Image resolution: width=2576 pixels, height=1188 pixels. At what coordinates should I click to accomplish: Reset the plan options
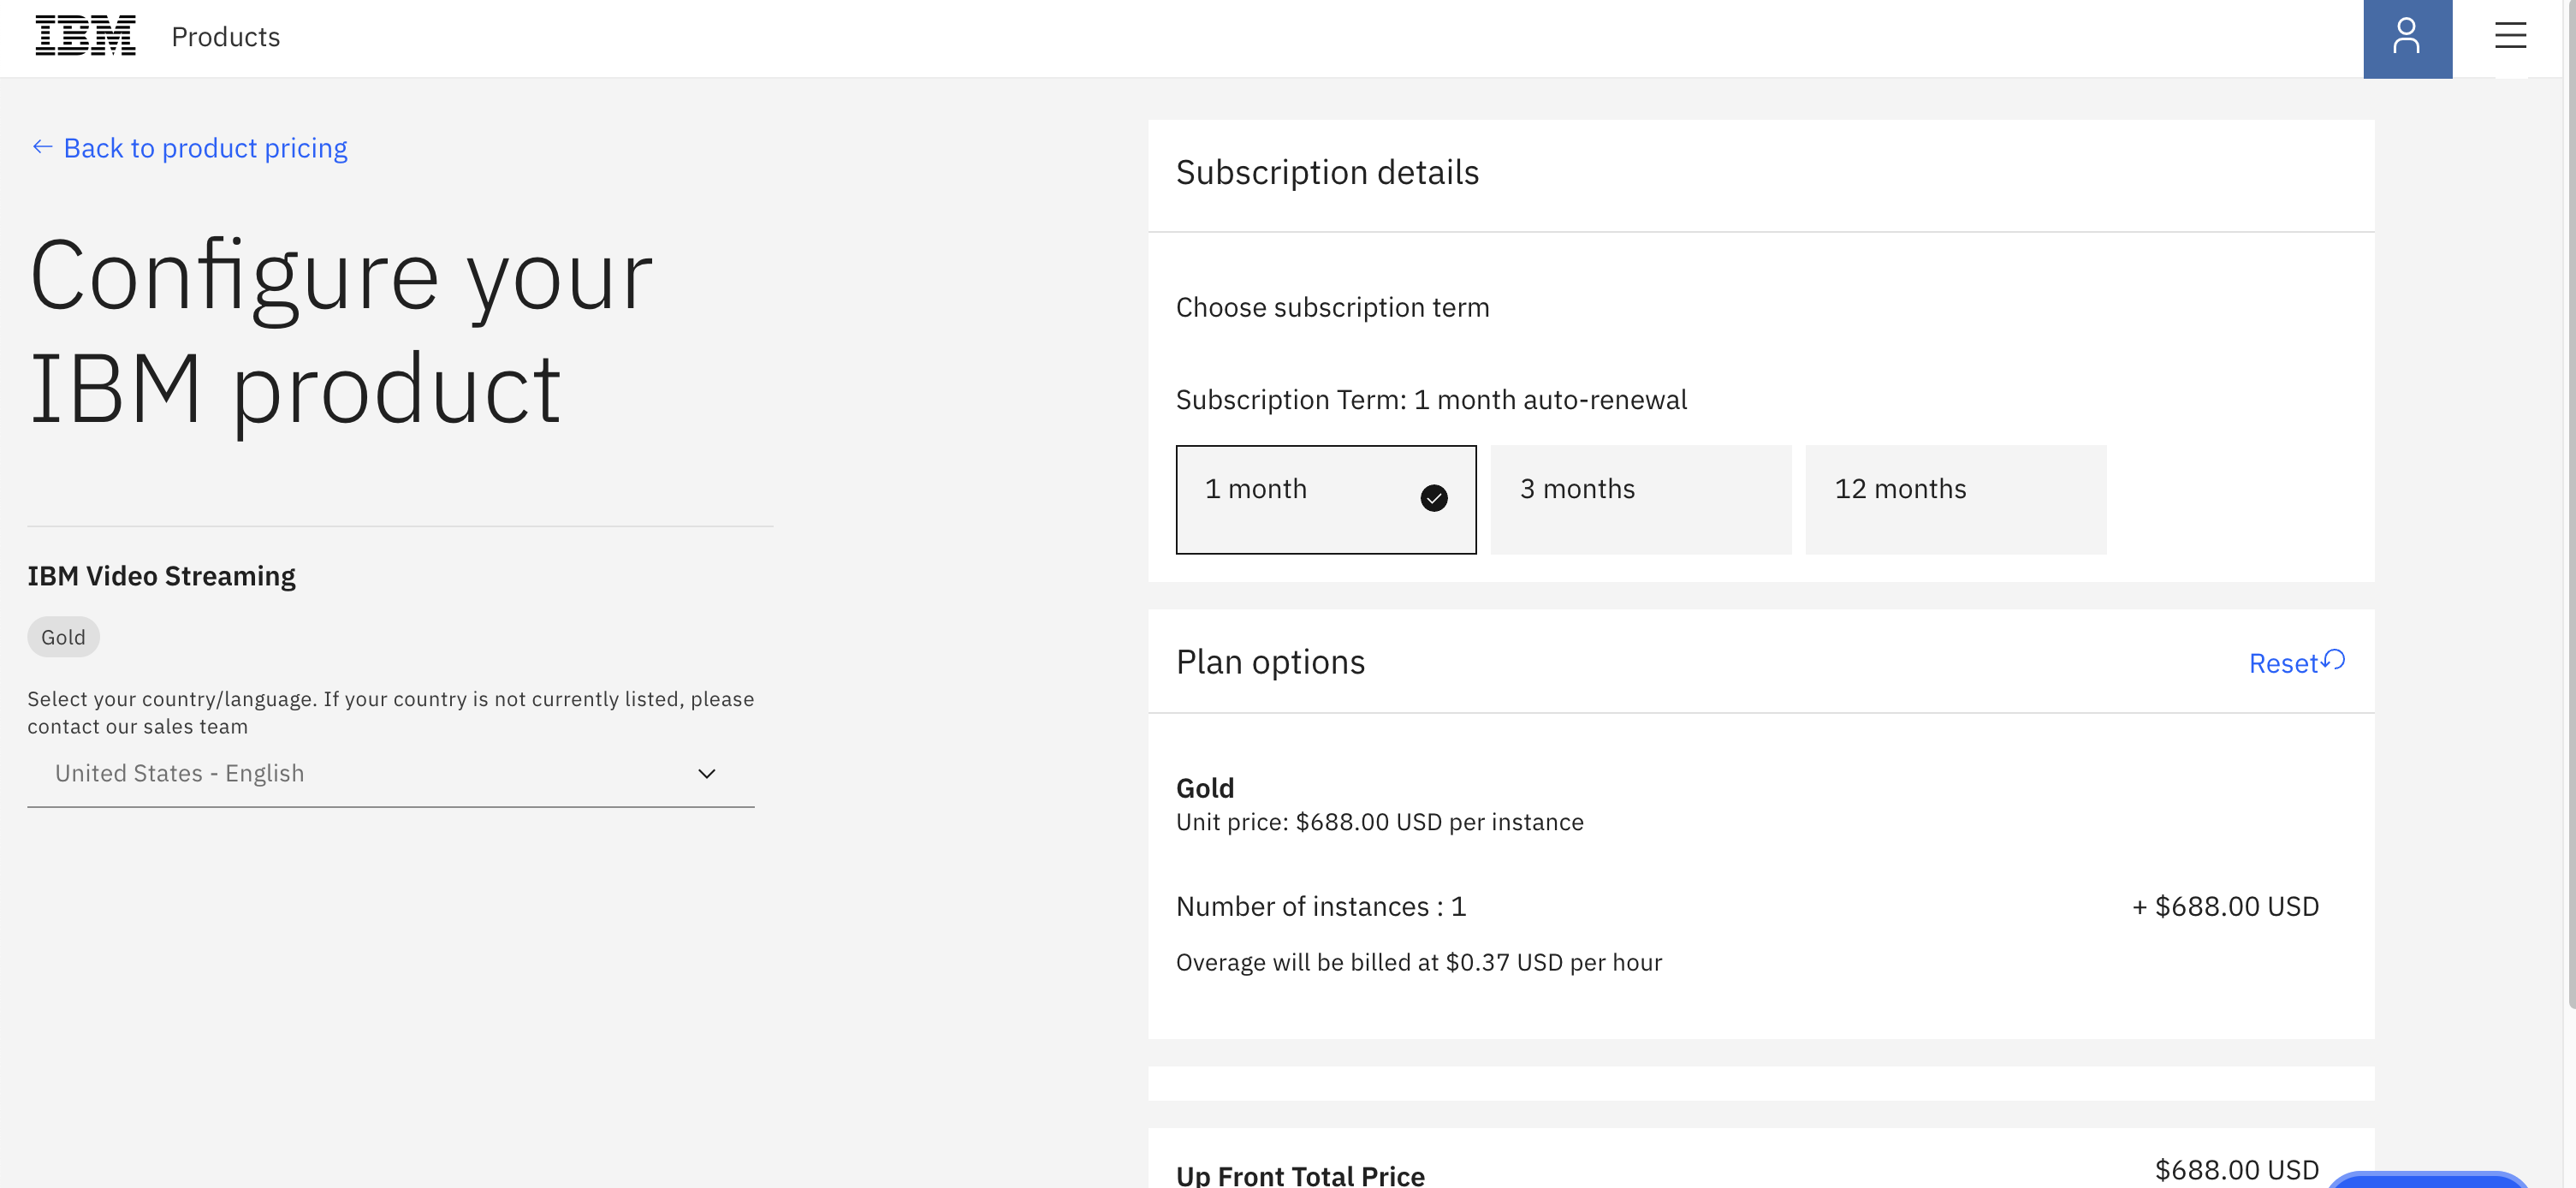pyautogui.click(x=2296, y=662)
